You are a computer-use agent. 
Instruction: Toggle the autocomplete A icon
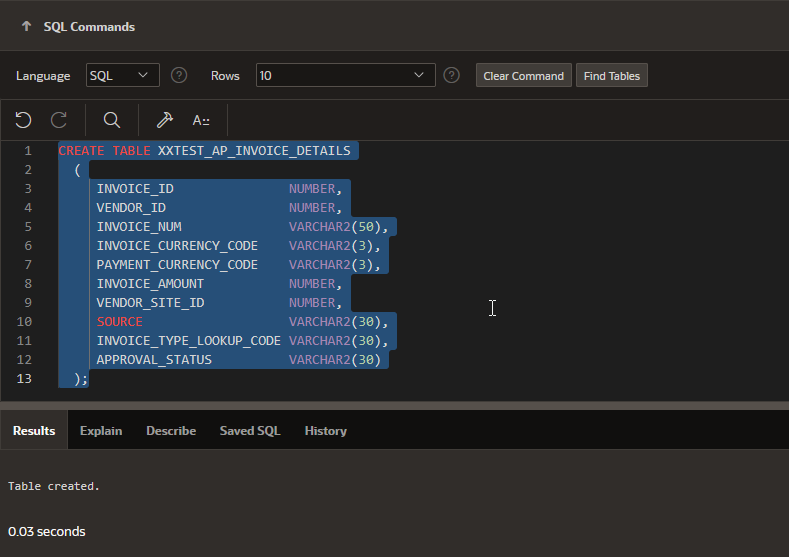(x=201, y=120)
